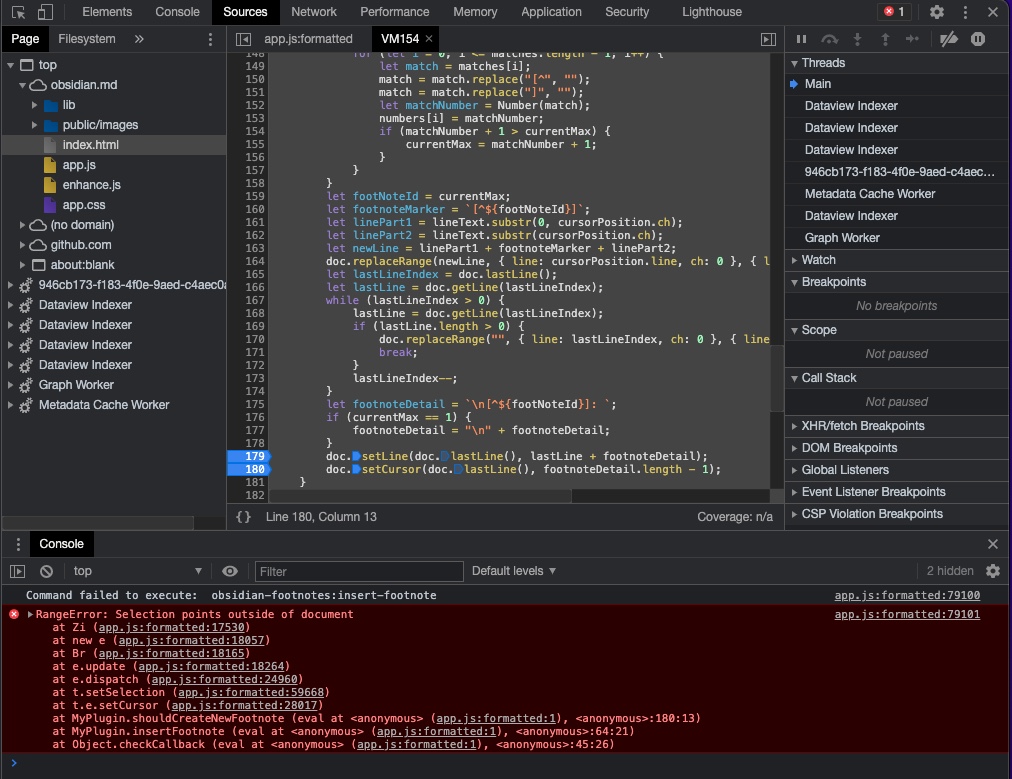Hide the debugger sidebar icon
The width and height of the screenshot is (1012, 779).
pyautogui.click(x=768, y=39)
